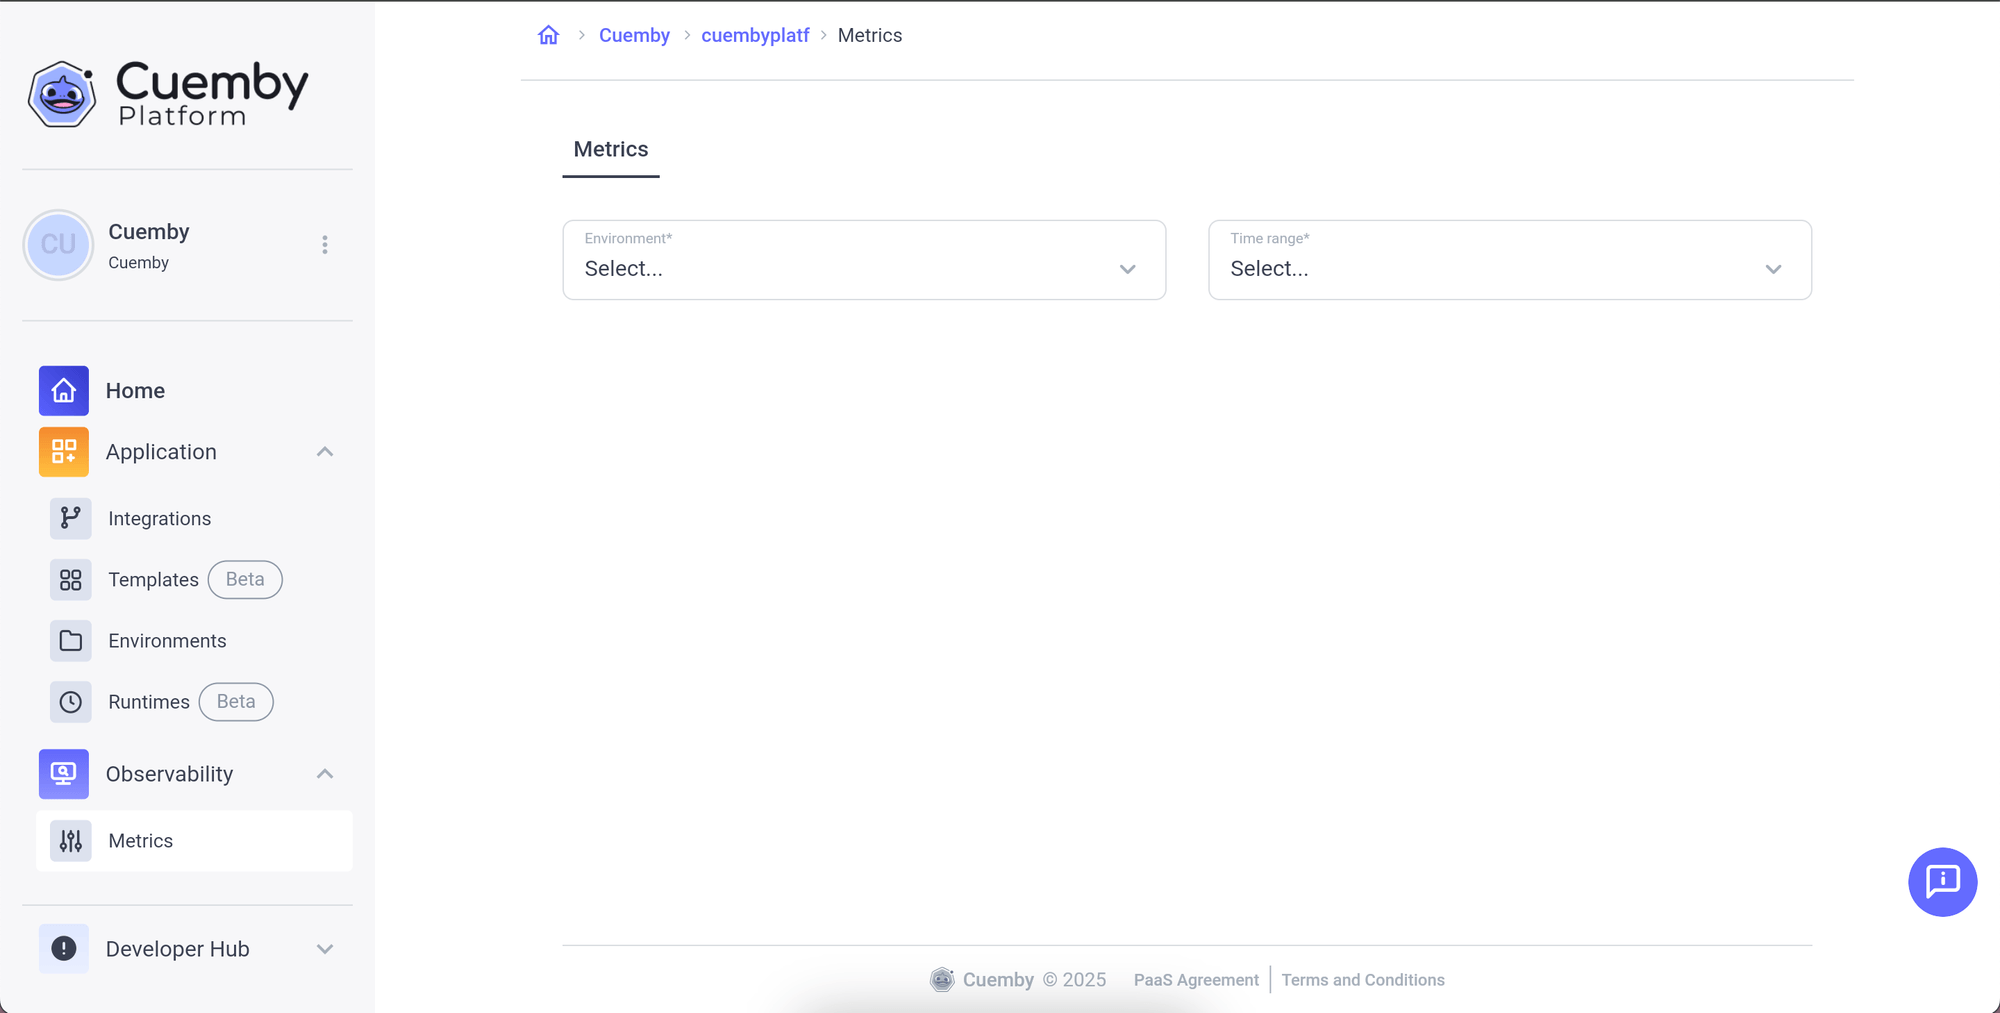Image resolution: width=2000 pixels, height=1013 pixels.
Task: Expand the Developer Hub section
Action: point(325,949)
